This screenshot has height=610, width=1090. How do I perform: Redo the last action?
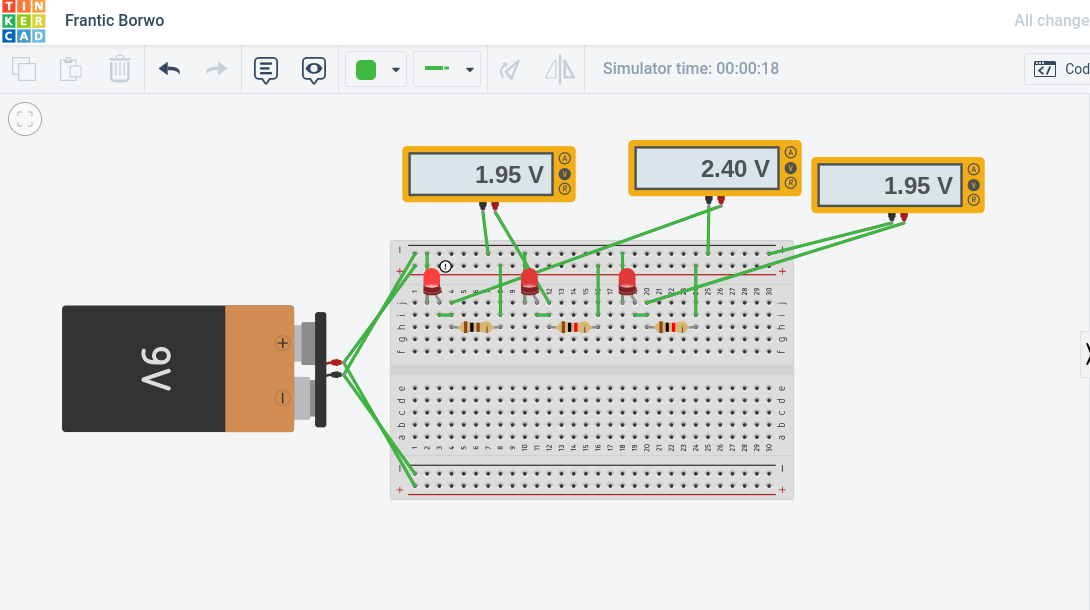coord(216,69)
